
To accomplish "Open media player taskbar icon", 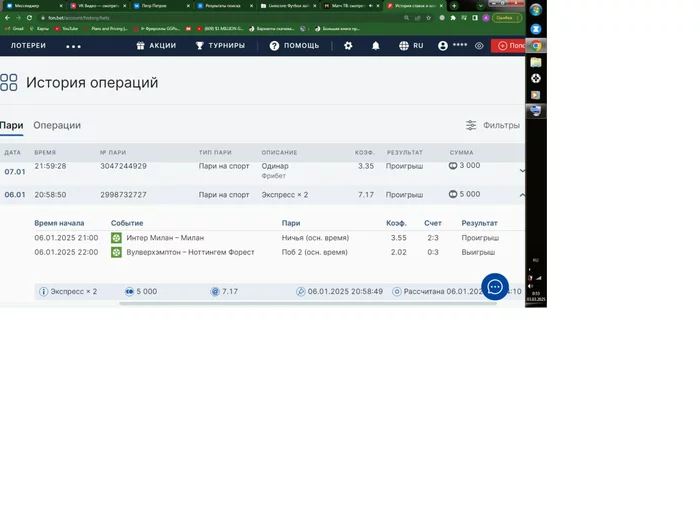I will [x=536, y=95].
